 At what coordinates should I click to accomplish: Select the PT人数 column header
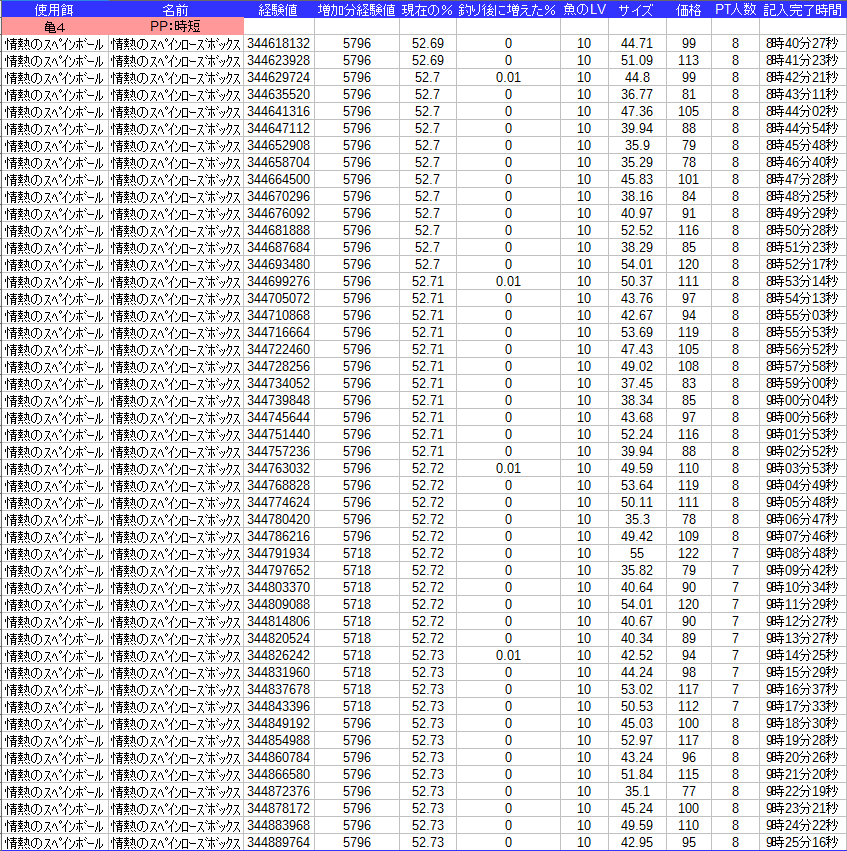(x=735, y=9)
